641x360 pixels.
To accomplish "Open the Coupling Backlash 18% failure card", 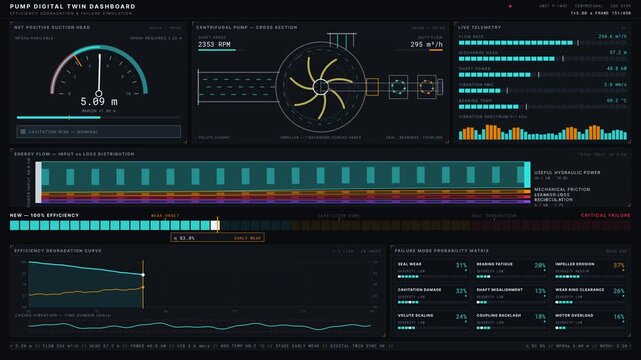I will (511, 322).
